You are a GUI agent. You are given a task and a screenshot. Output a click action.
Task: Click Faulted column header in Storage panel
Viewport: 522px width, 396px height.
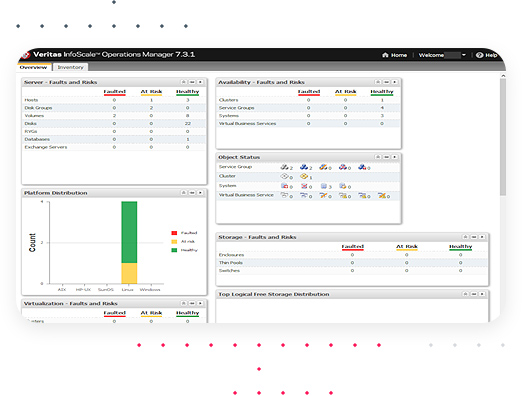coord(352,246)
